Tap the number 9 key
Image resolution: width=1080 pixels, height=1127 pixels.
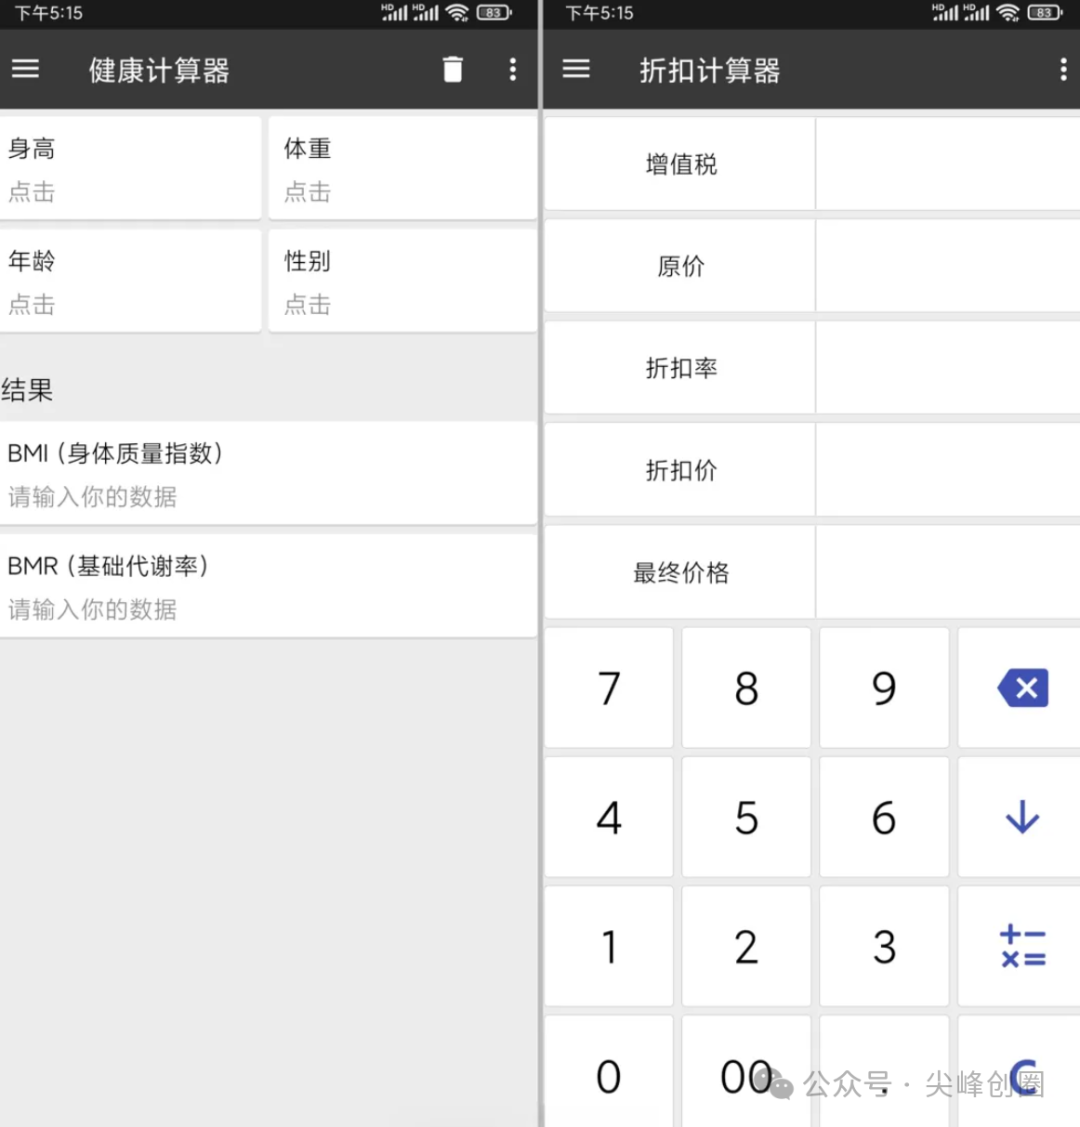(x=884, y=688)
